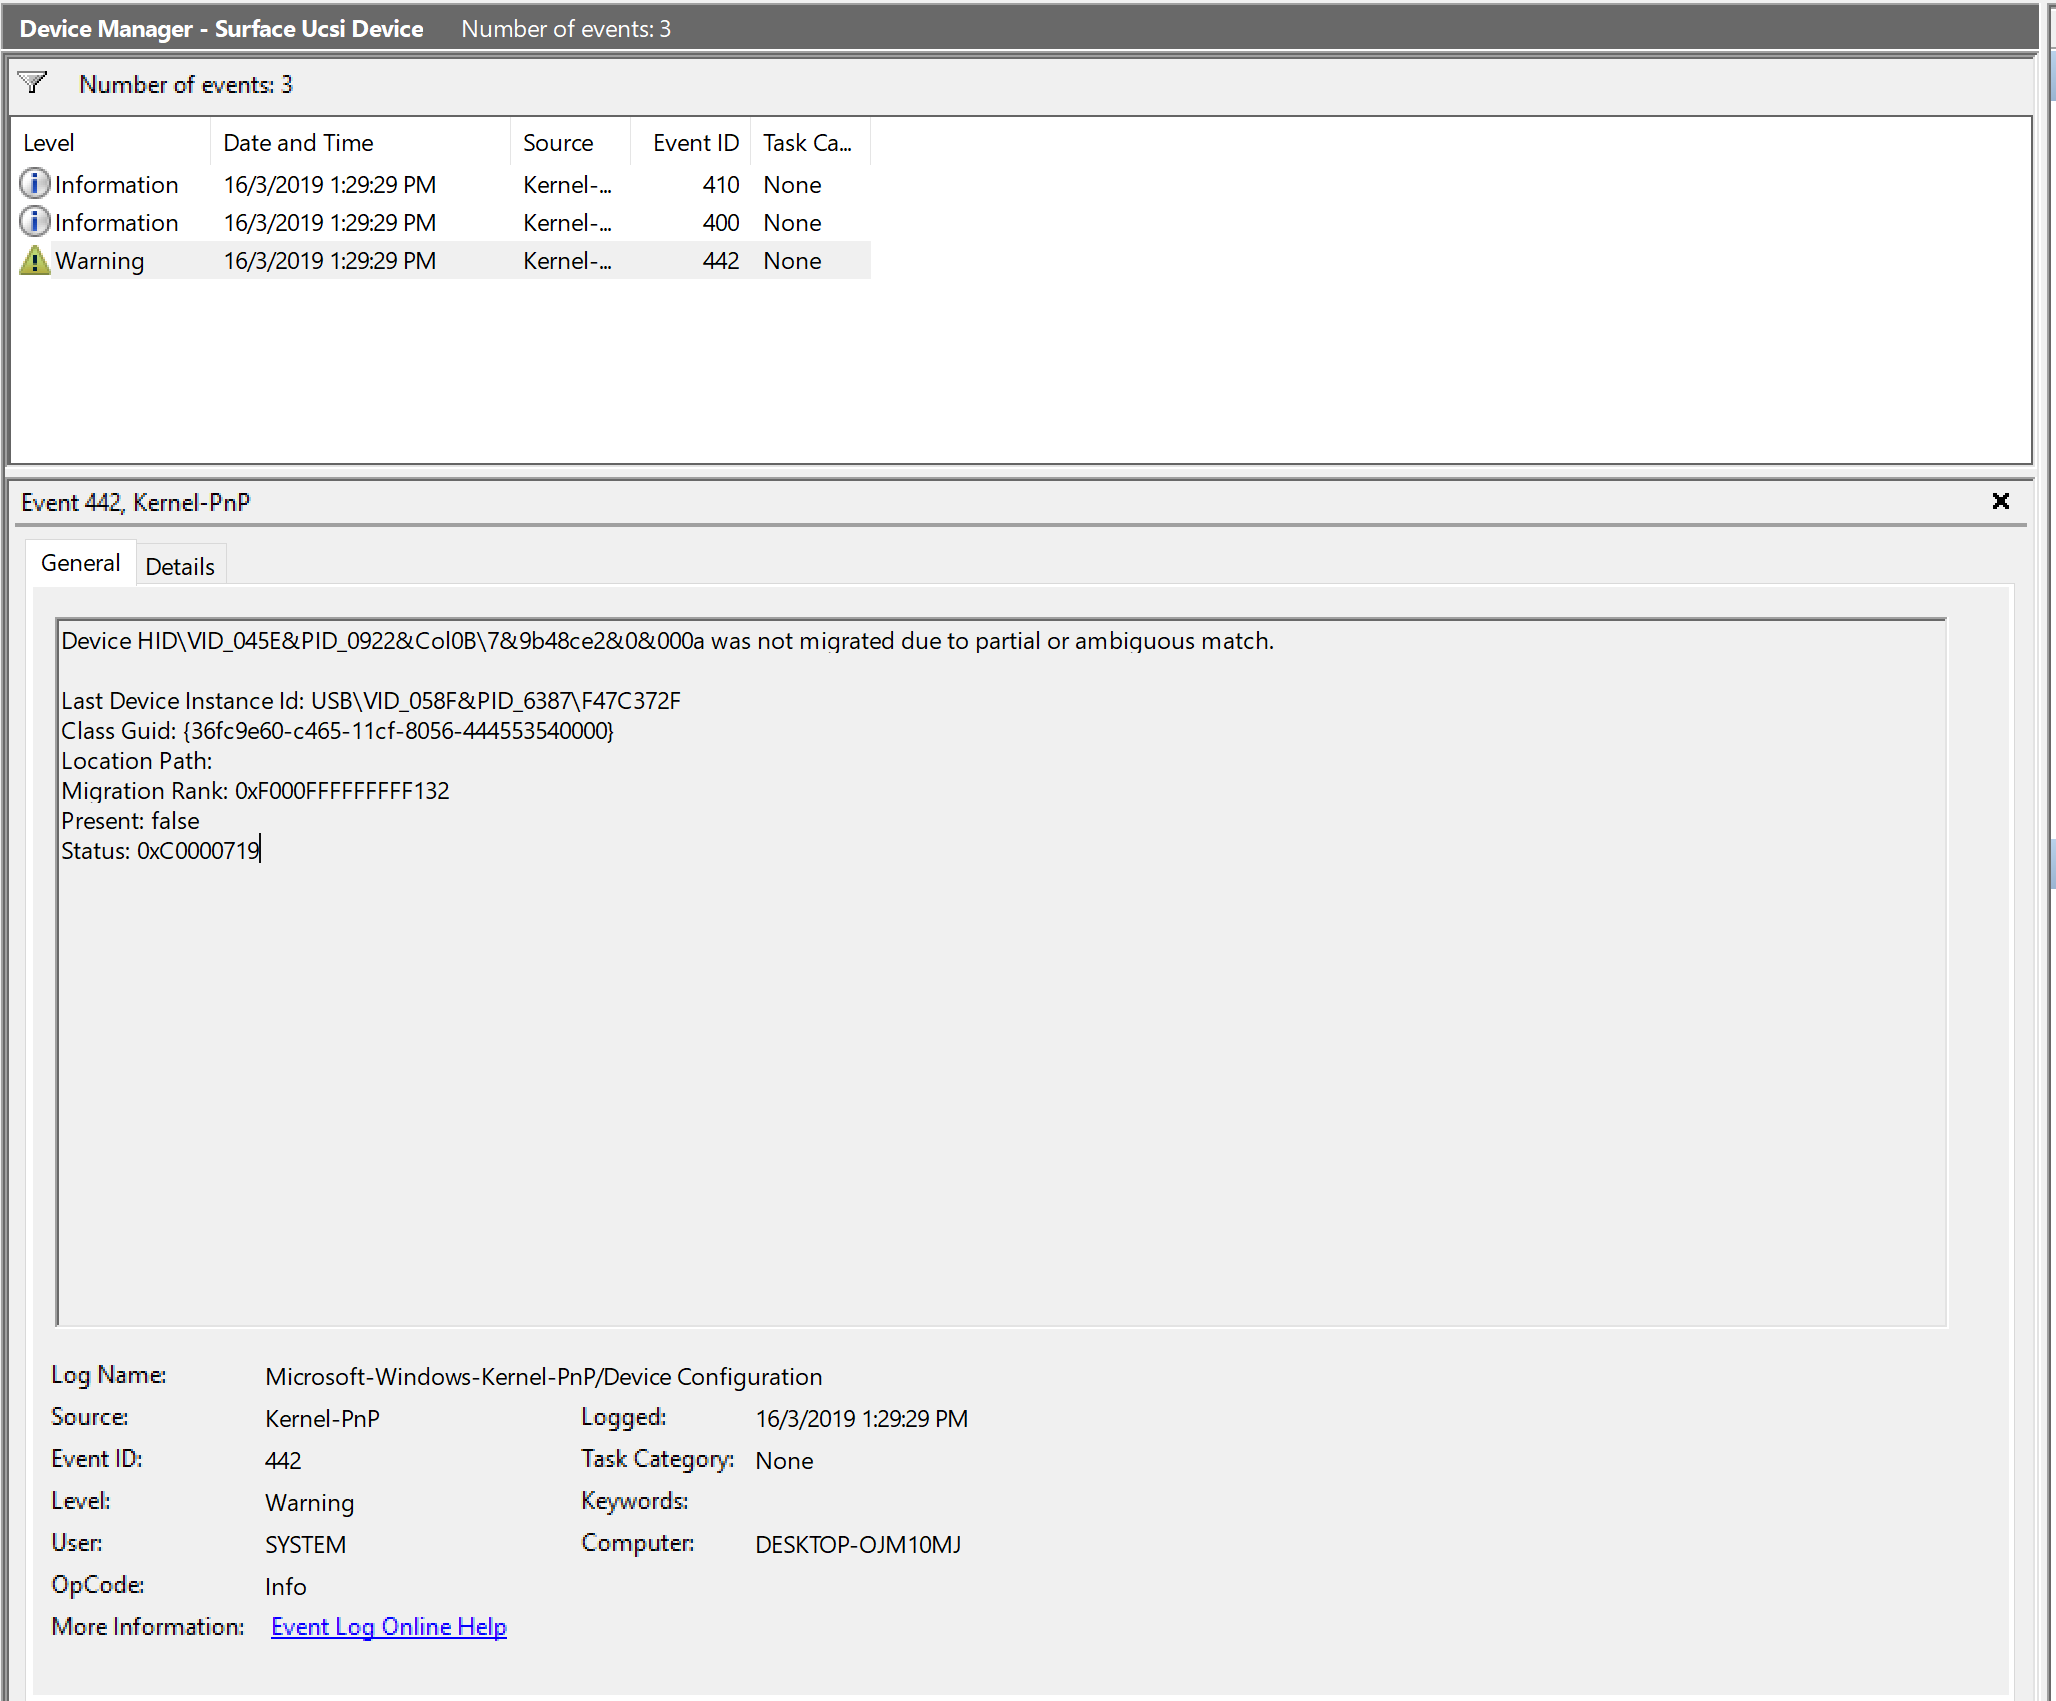This screenshot has height=1701, width=2056.
Task: Click the computer name DESKTOP-OJM10MJ
Action: pyautogui.click(x=857, y=1545)
